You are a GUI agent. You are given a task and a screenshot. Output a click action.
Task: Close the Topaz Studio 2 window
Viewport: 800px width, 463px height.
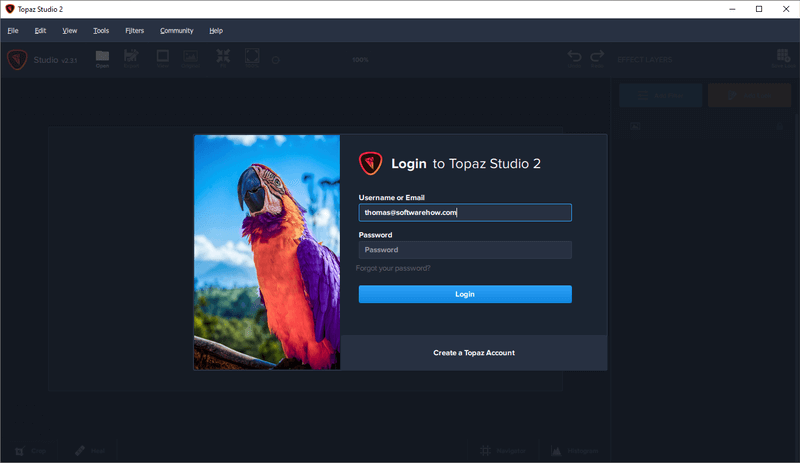click(786, 9)
